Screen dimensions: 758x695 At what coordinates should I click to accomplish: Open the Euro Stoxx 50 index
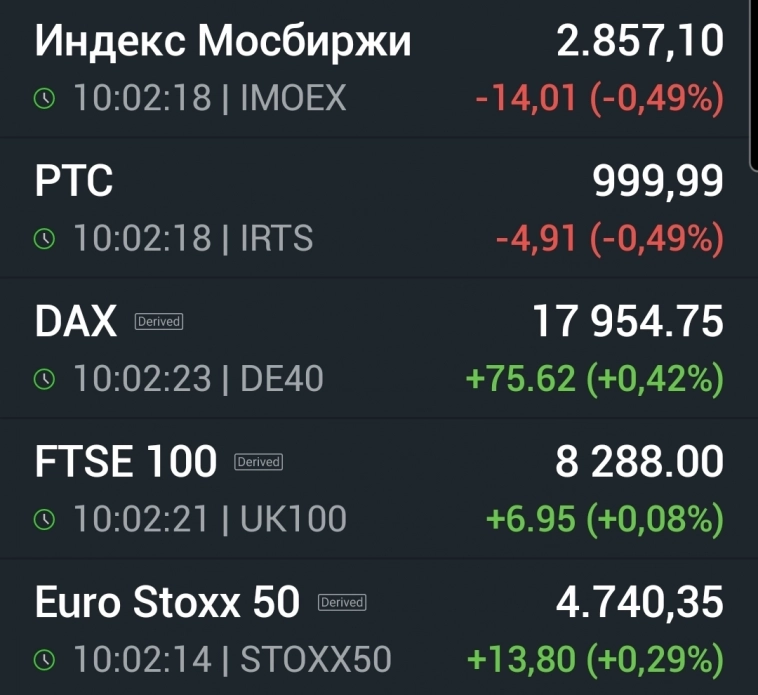(167, 602)
